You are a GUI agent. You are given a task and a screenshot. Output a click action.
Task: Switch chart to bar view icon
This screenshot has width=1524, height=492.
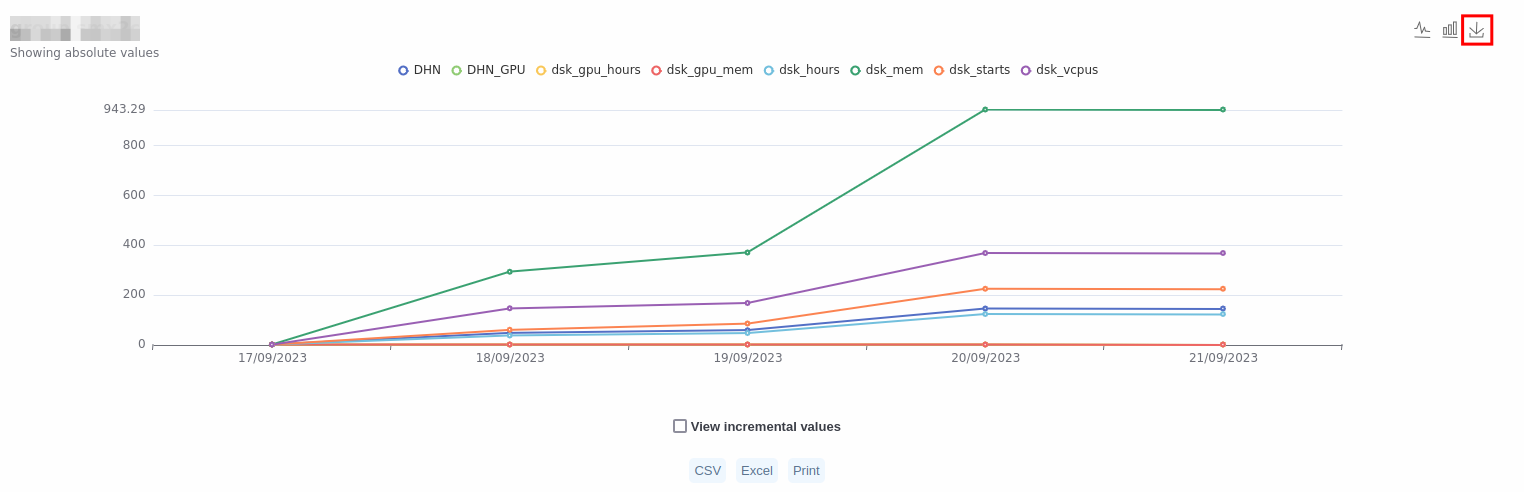(x=1449, y=30)
